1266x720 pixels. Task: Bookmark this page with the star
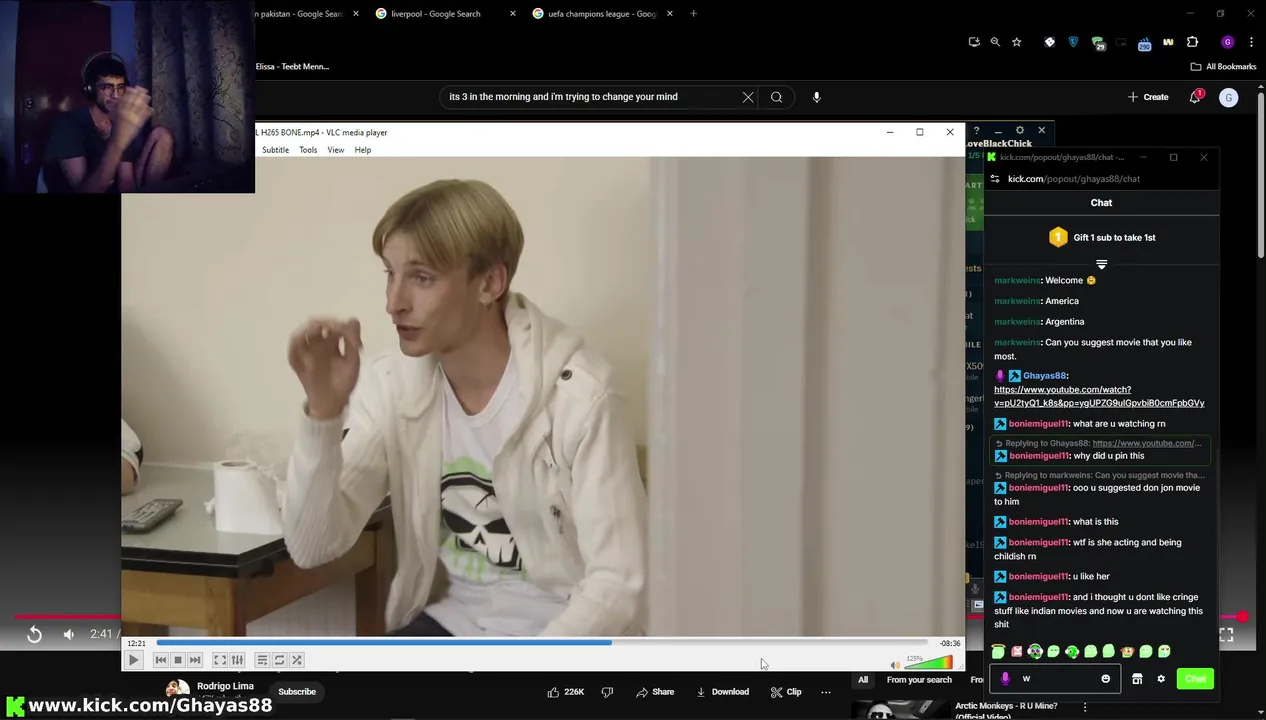[1016, 42]
